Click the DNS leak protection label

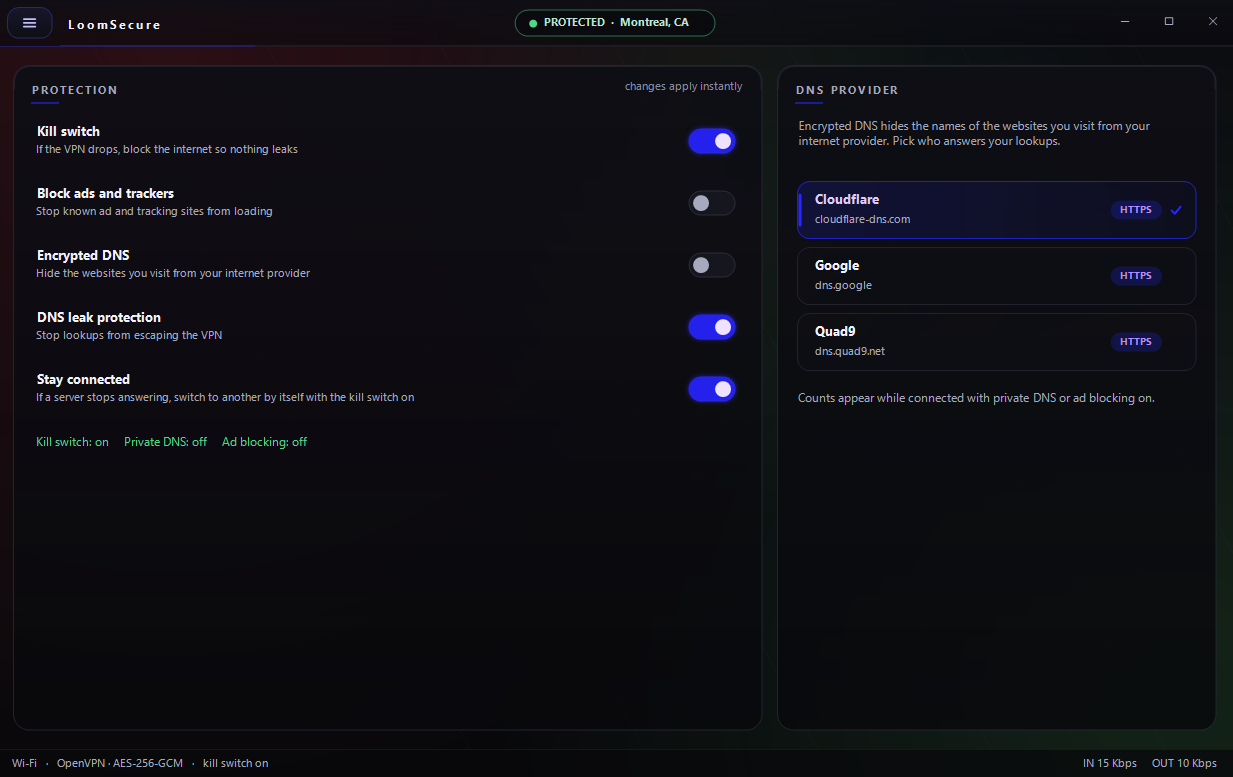point(99,317)
